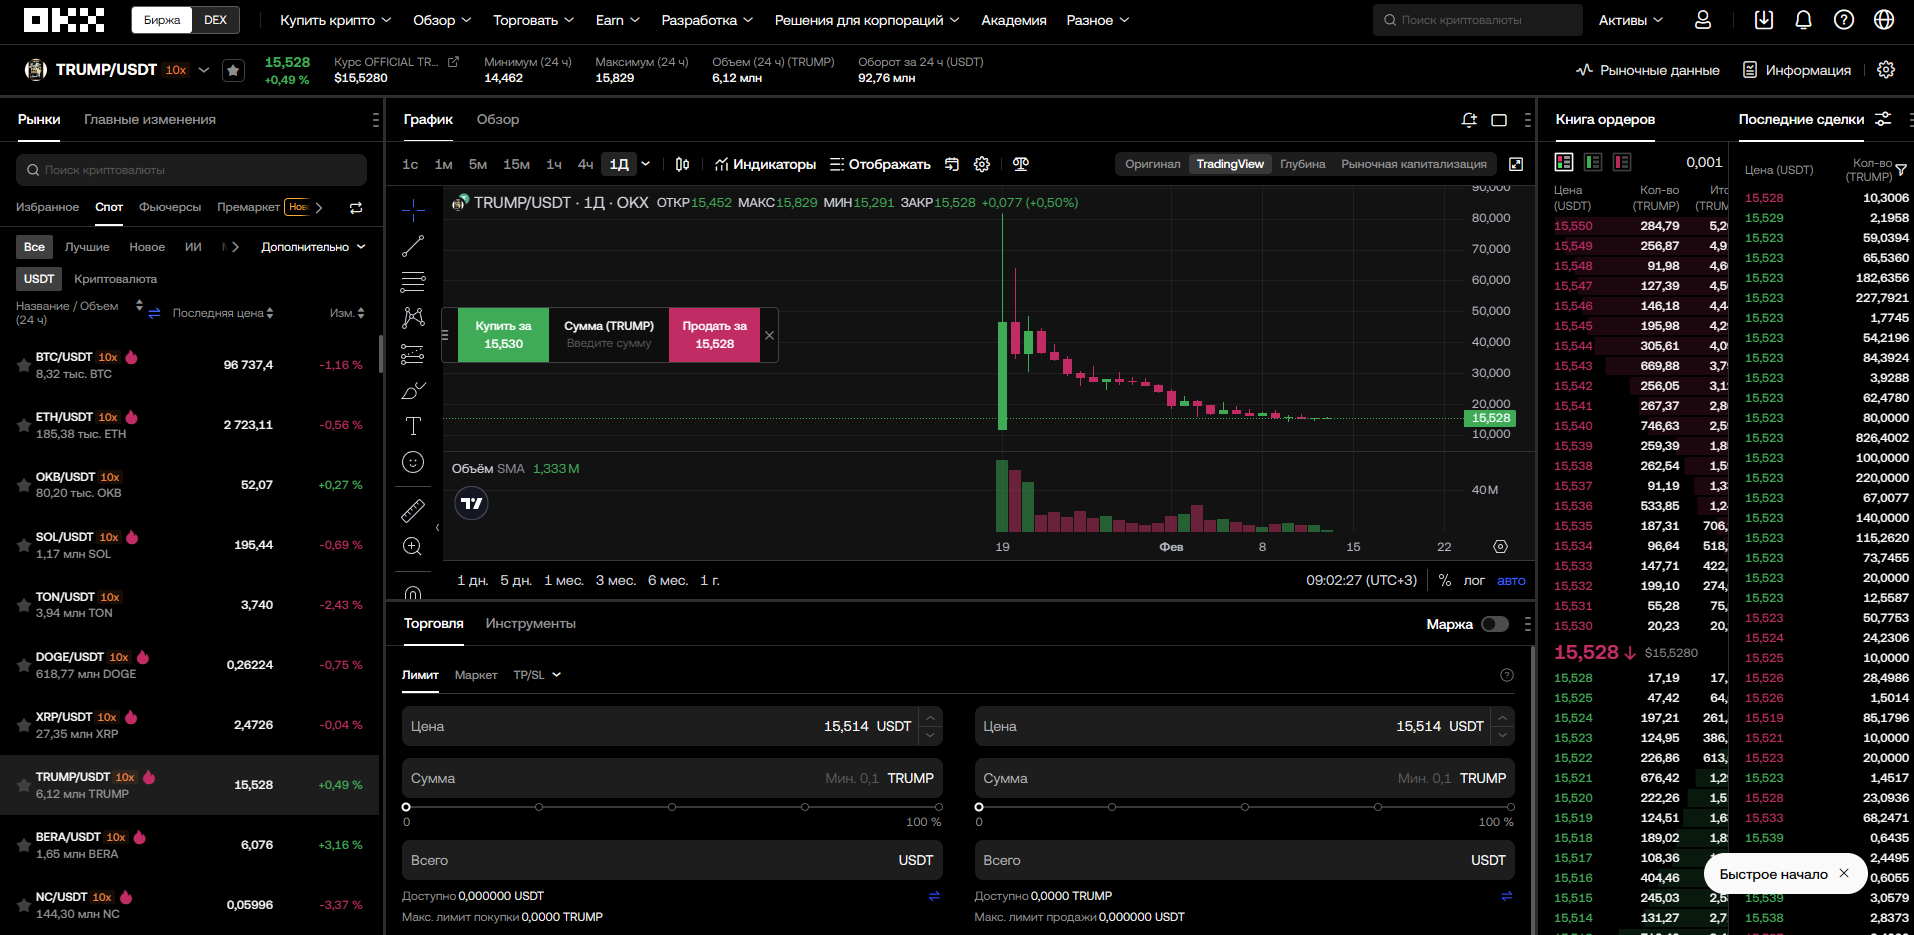
Task: Click the red Продать за 15,528 button
Action: click(x=714, y=335)
